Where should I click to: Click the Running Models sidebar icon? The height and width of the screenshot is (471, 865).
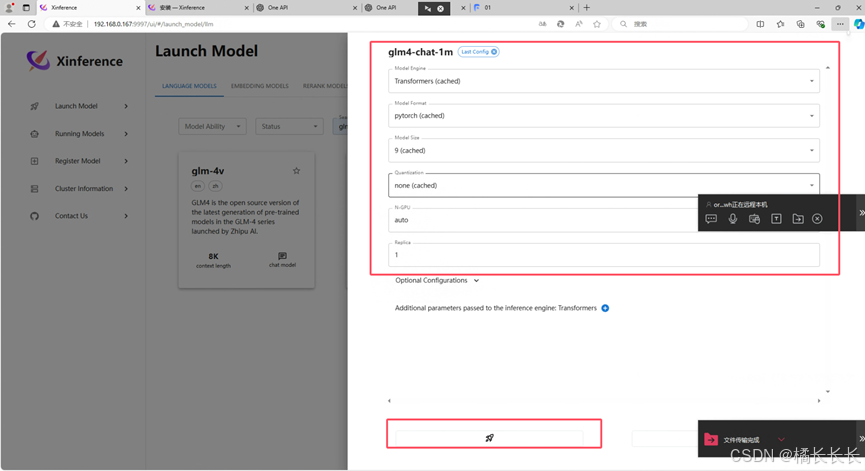[35, 133]
